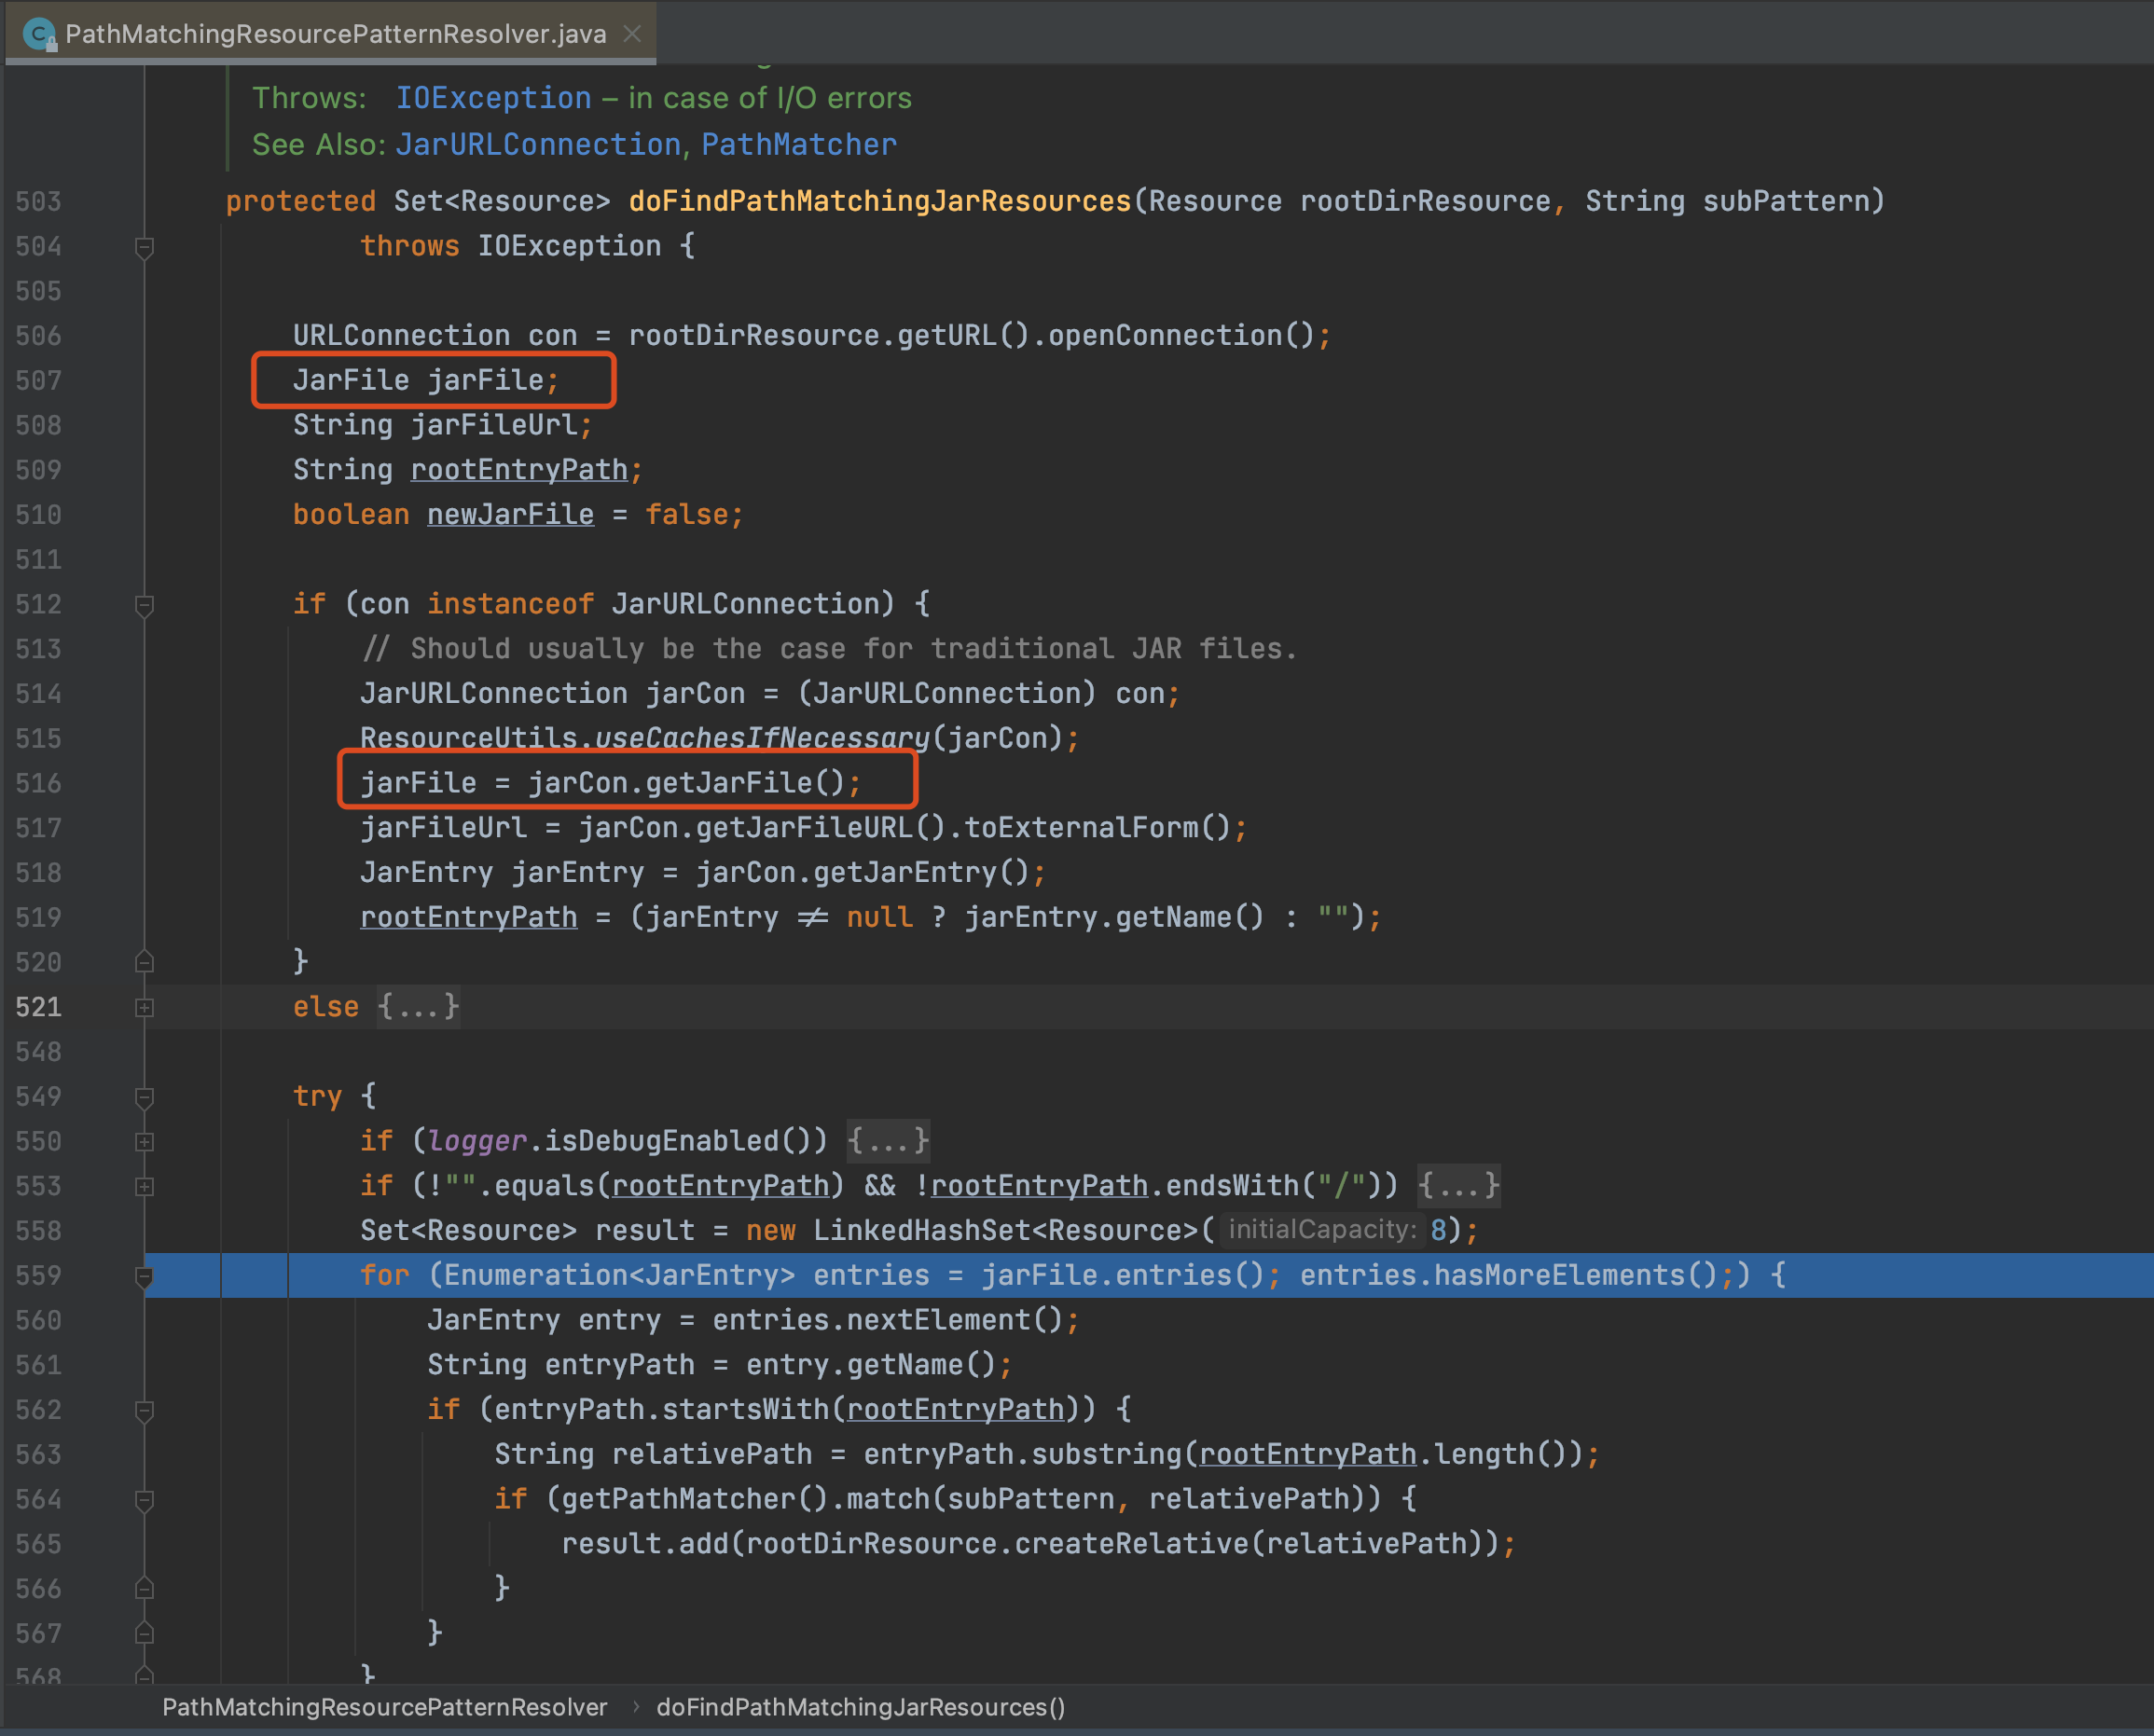Image resolution: width=2154 pixels, height=1736 pixels.
Task: Click the fold end marker at line 520
Action: tap(144, 962)
